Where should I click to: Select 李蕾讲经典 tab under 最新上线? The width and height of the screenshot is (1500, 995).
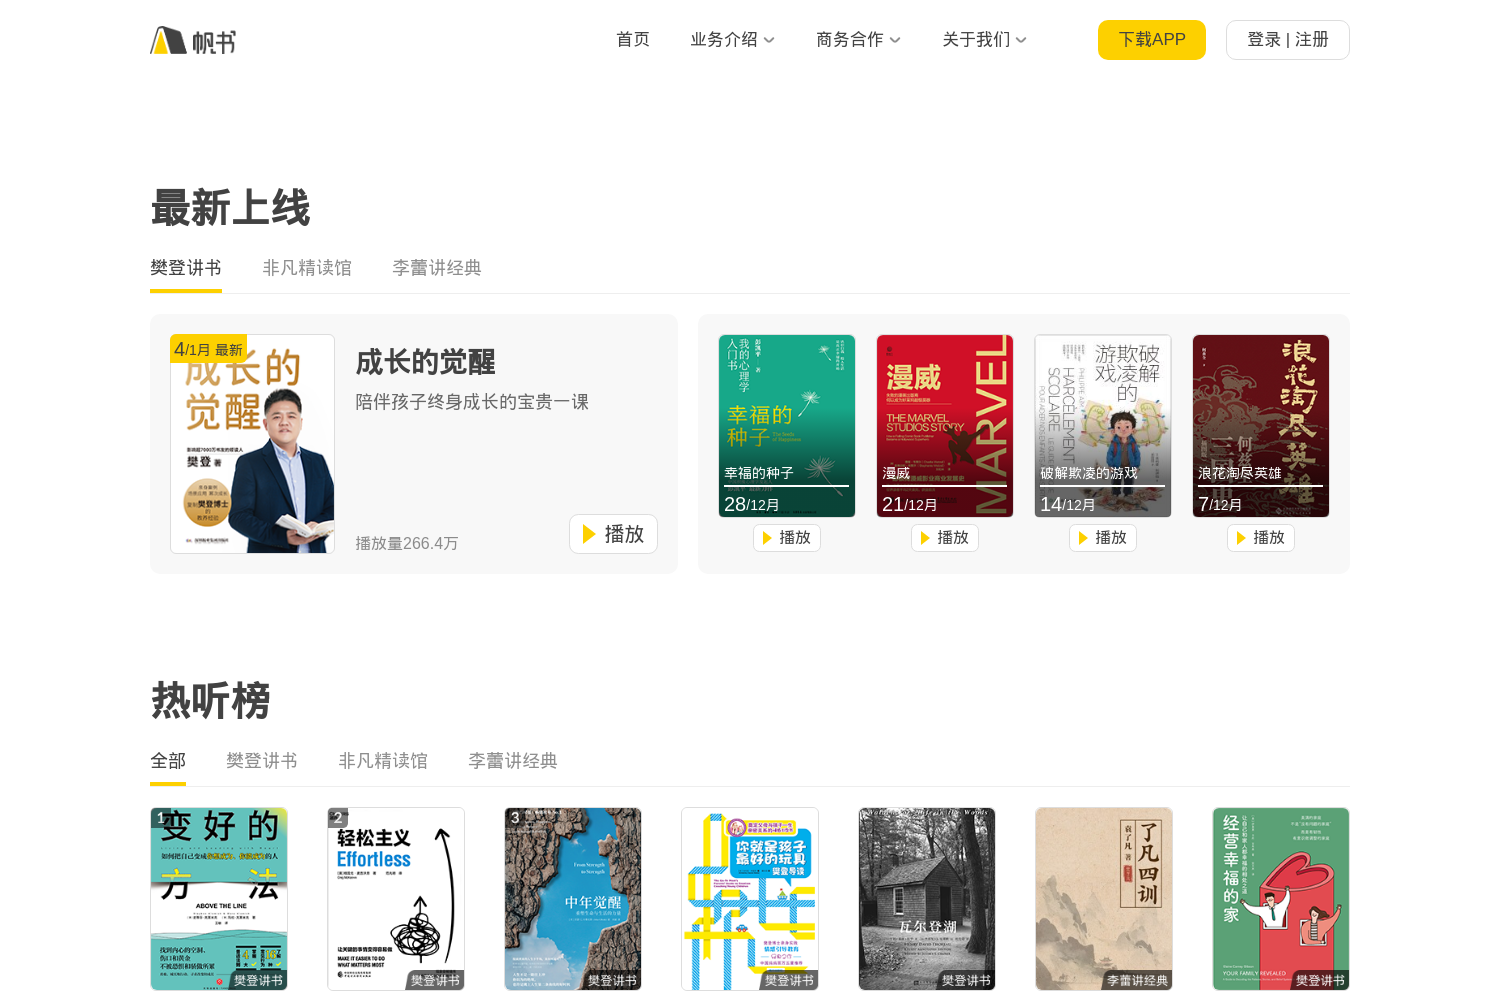point(437,268)
